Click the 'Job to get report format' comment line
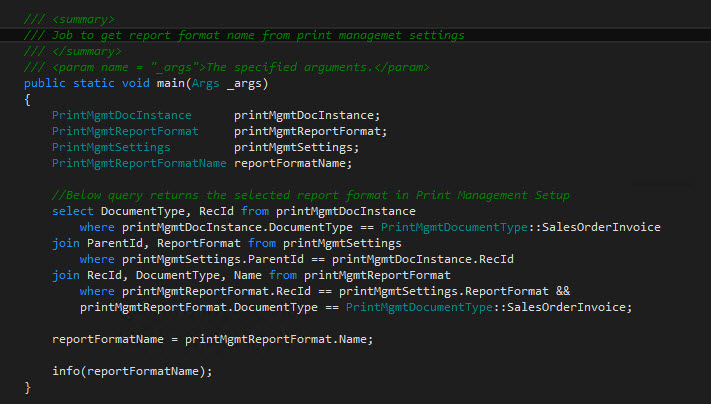This screenshot has height=404, width=711. point(248,35)
